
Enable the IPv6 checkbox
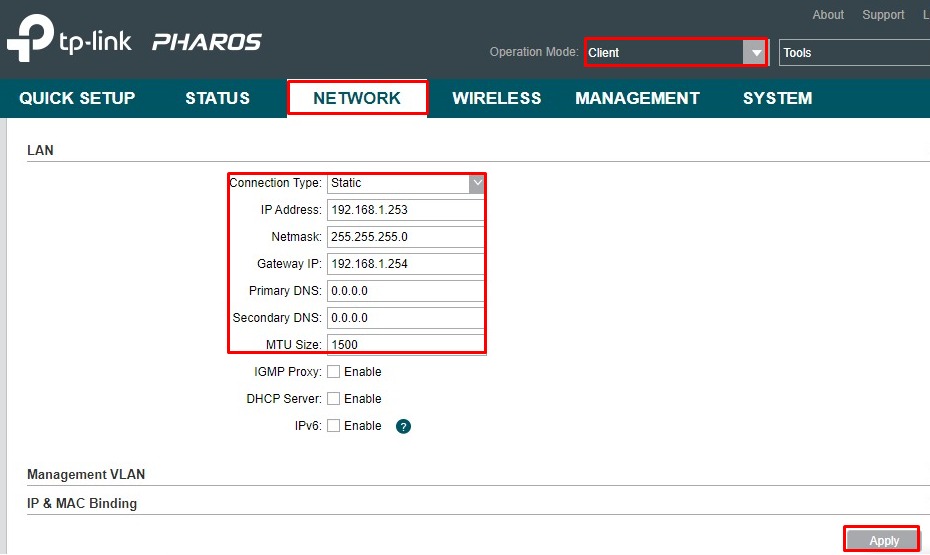(334, 426)
